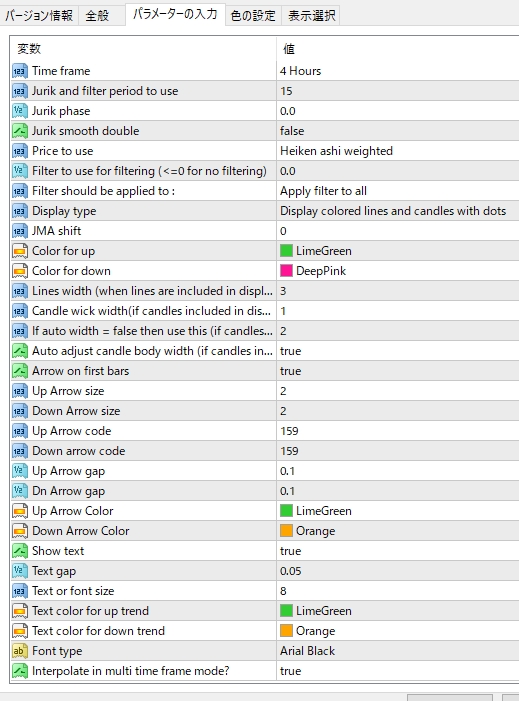The image size is (519, 701).
Task: Click the icon beside Text or font size
Action: [x=20, y=591]
